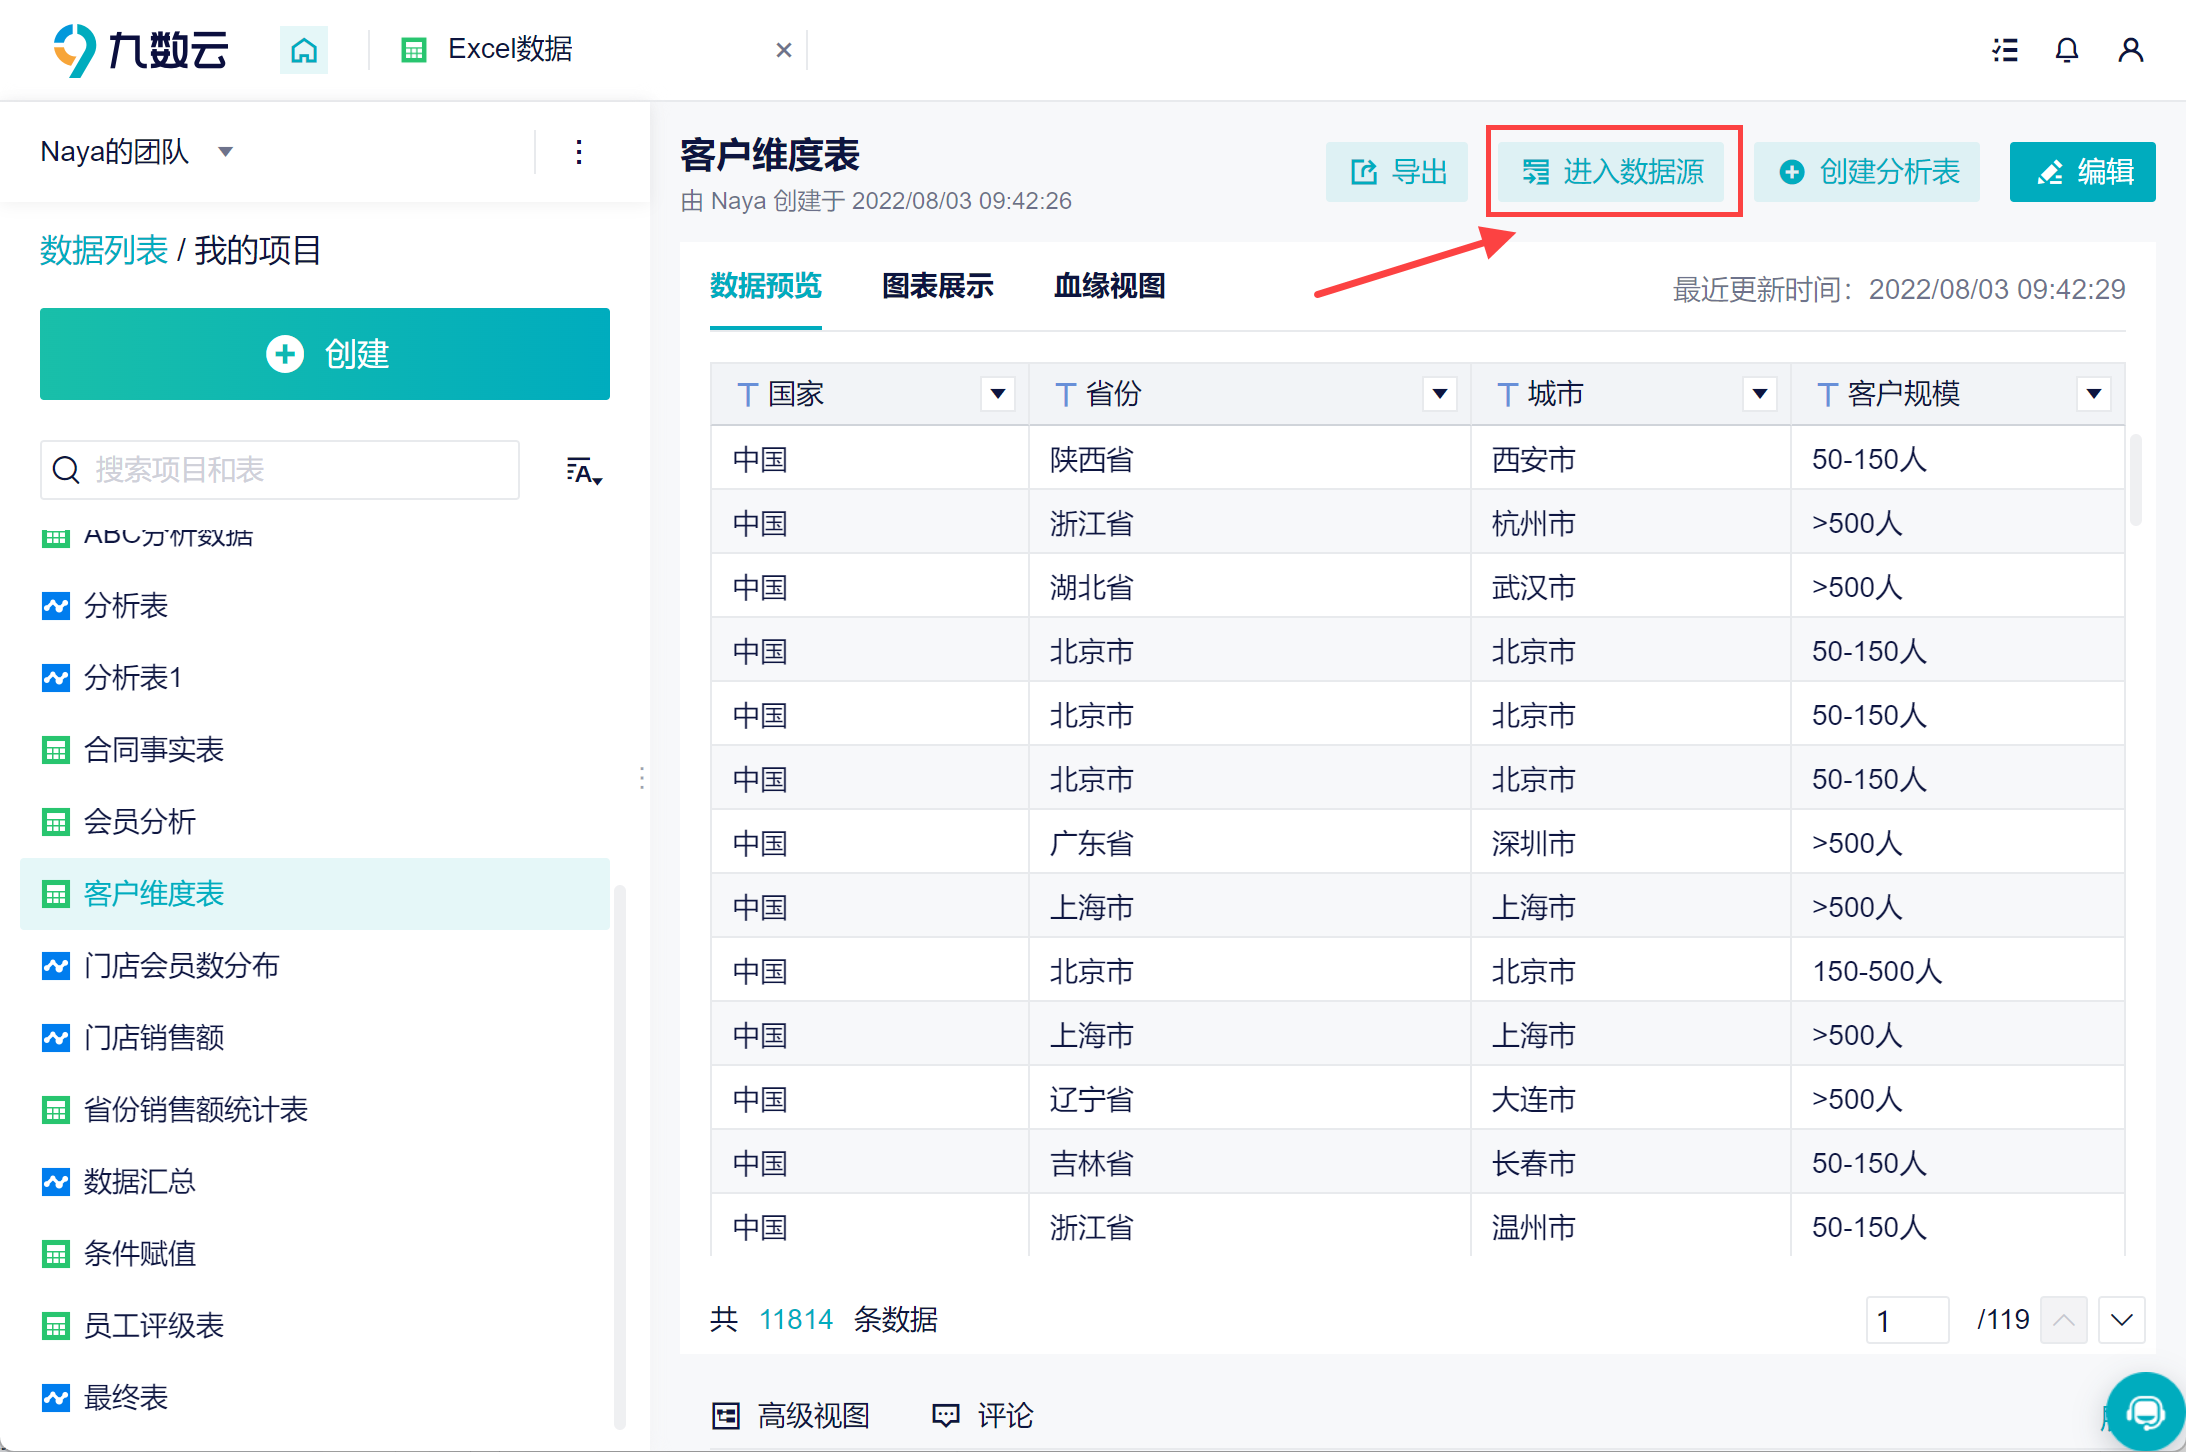Screen dimensions: 2186x1452
Task: Open the 国家 column filter dropdown
Action: click(x=997, y=394)
